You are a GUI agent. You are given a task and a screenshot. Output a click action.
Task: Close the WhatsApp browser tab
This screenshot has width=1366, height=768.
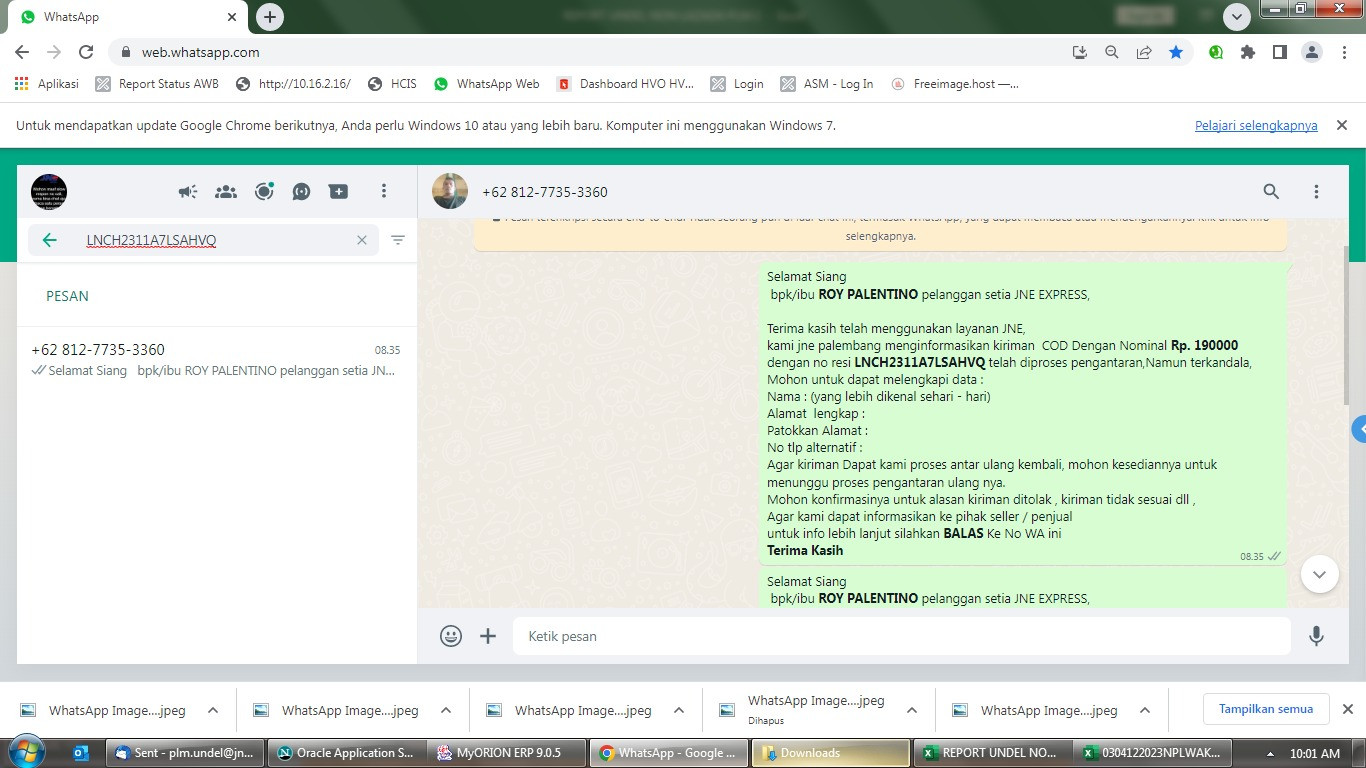(231, 17)
